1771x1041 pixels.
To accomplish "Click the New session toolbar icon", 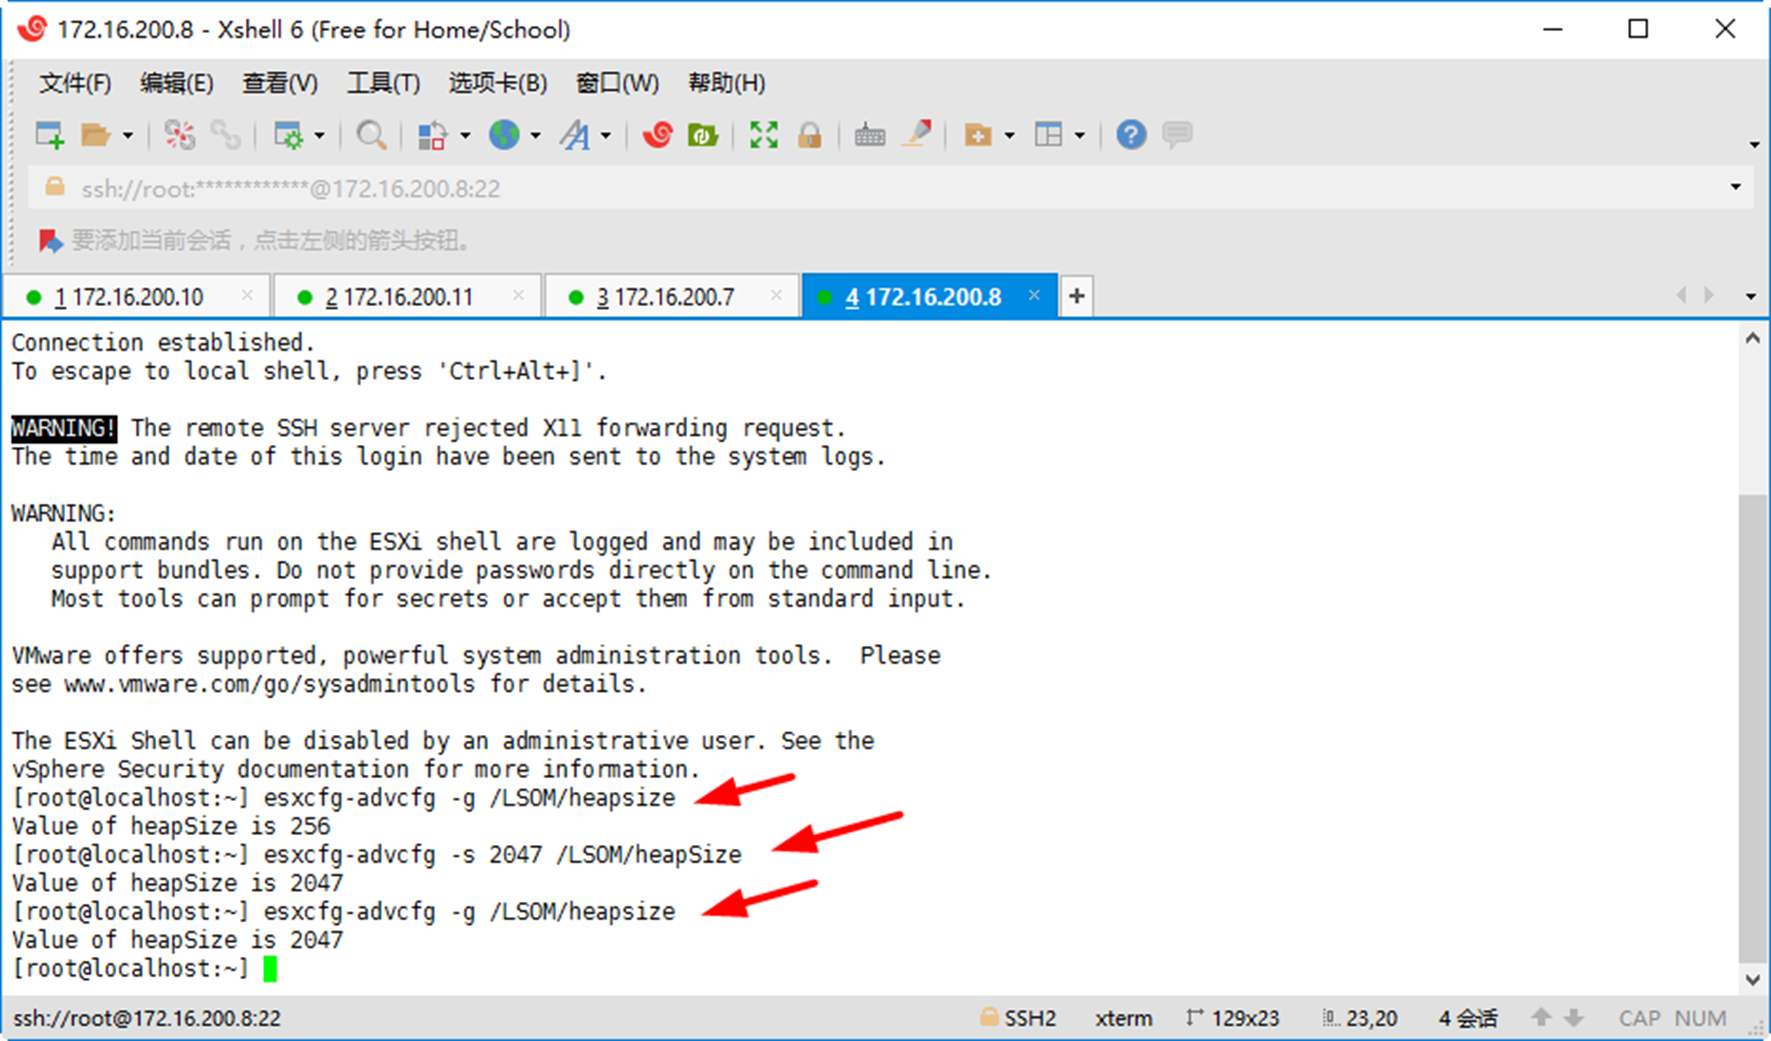I will point(50,135).
